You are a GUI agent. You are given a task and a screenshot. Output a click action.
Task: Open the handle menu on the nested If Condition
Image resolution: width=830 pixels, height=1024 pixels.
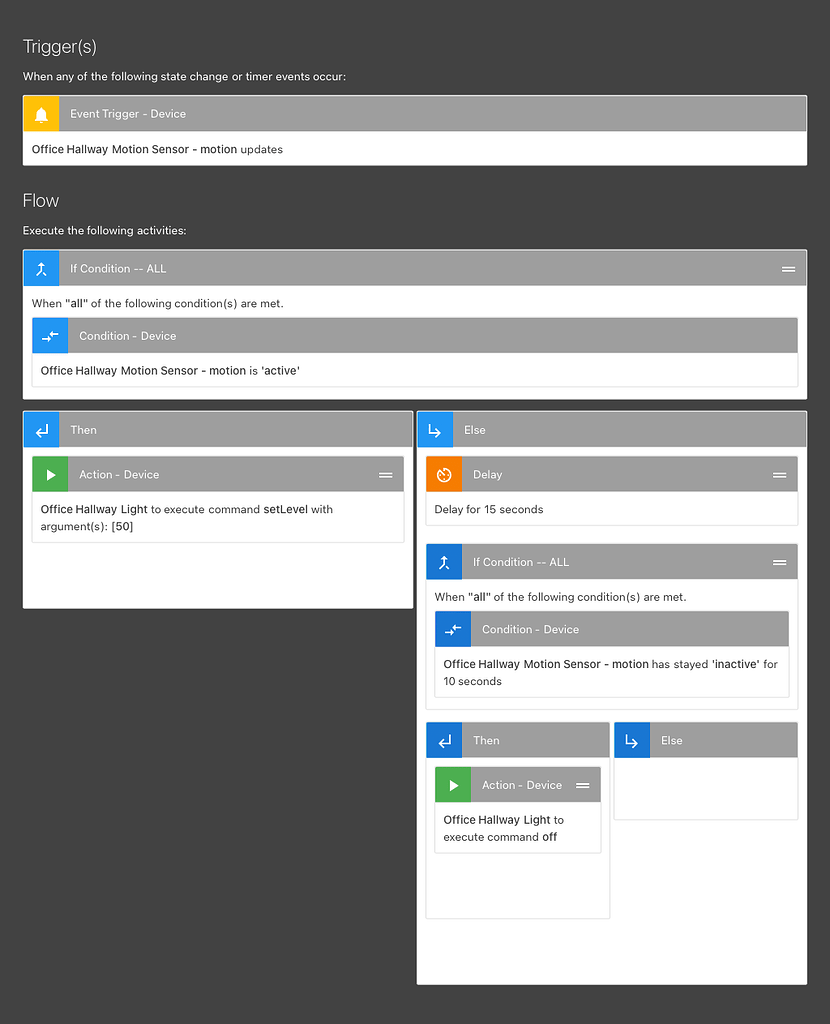[782, 562]
